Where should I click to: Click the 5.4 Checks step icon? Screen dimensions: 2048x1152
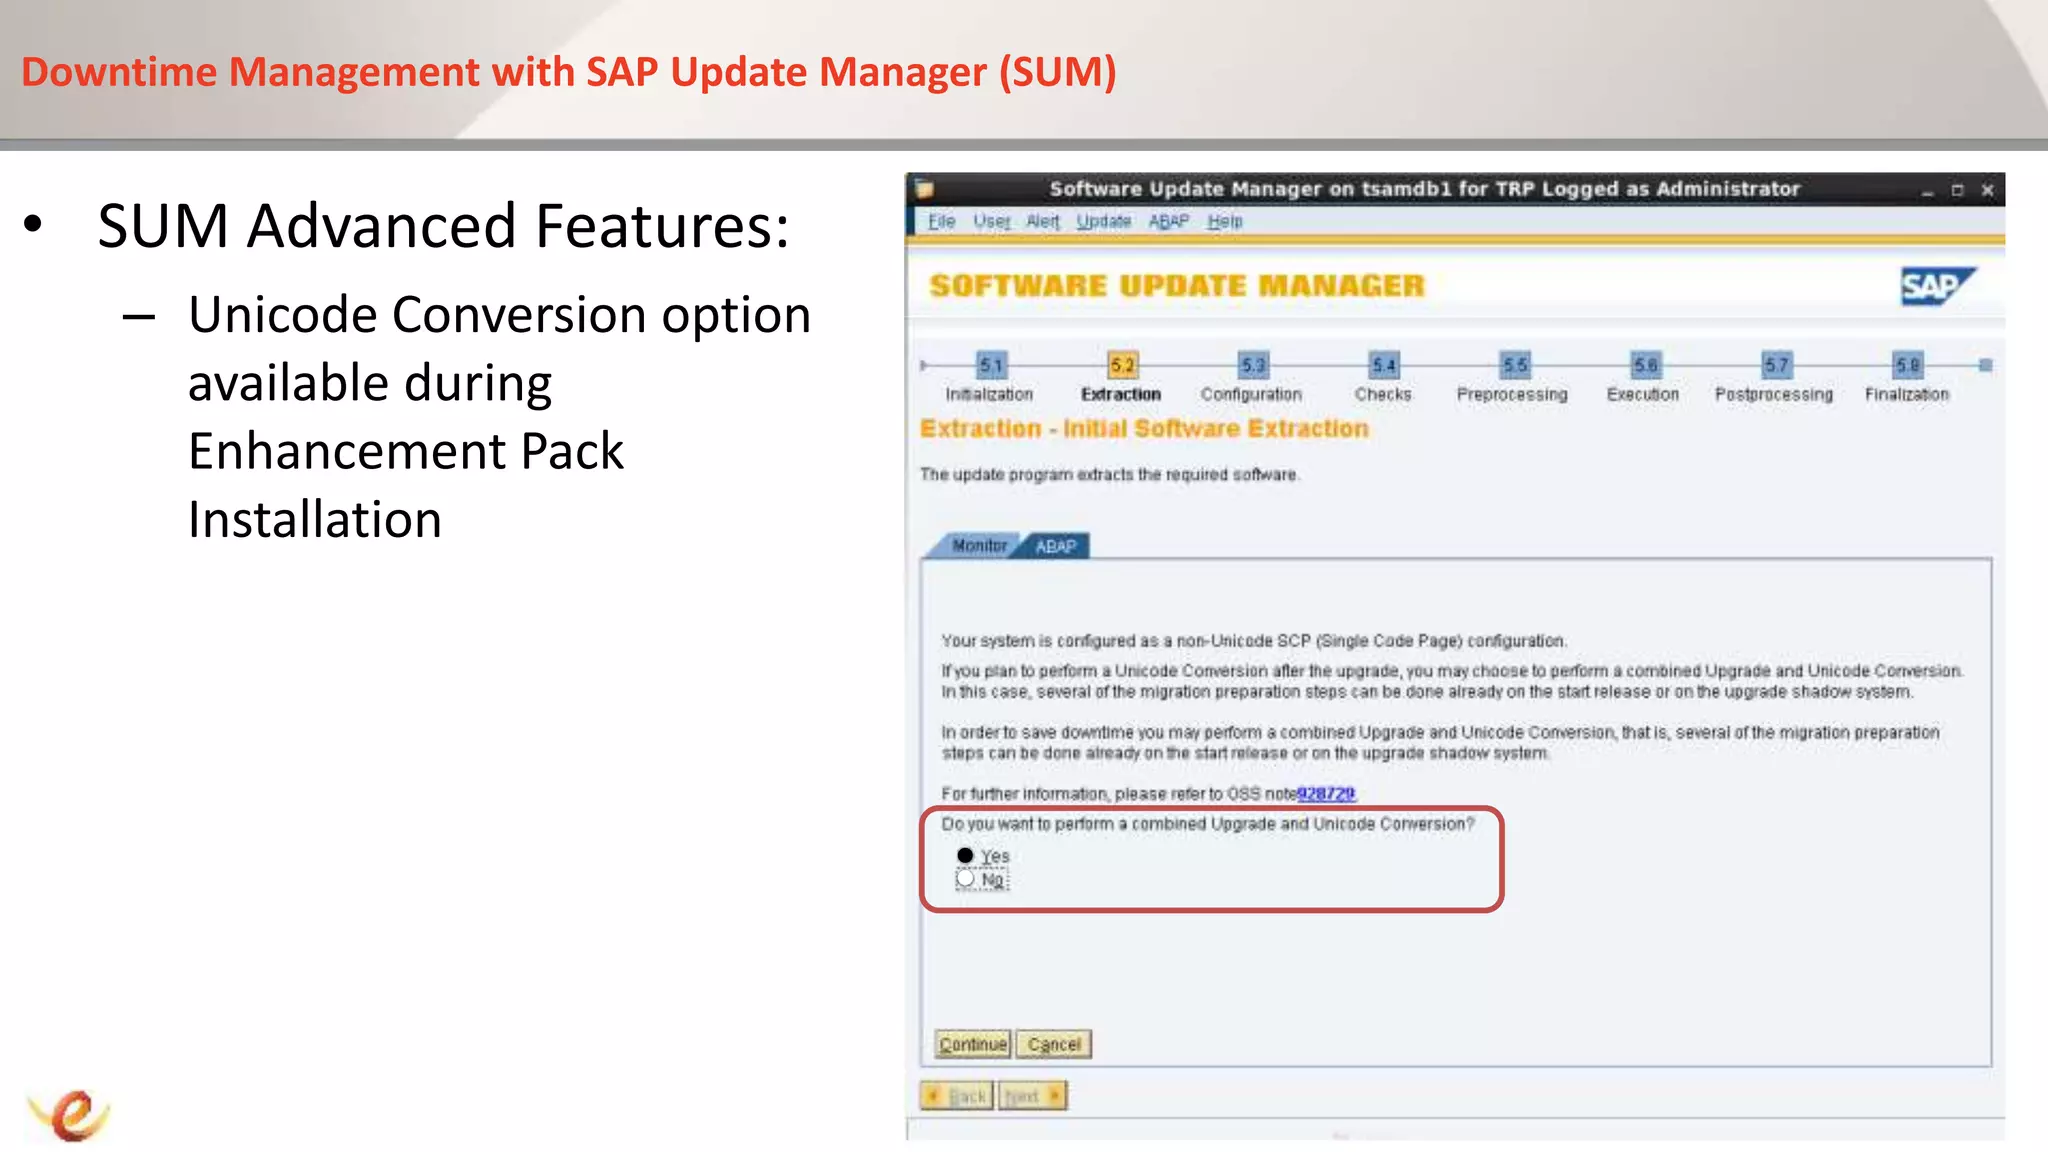tap(1384, 365)
